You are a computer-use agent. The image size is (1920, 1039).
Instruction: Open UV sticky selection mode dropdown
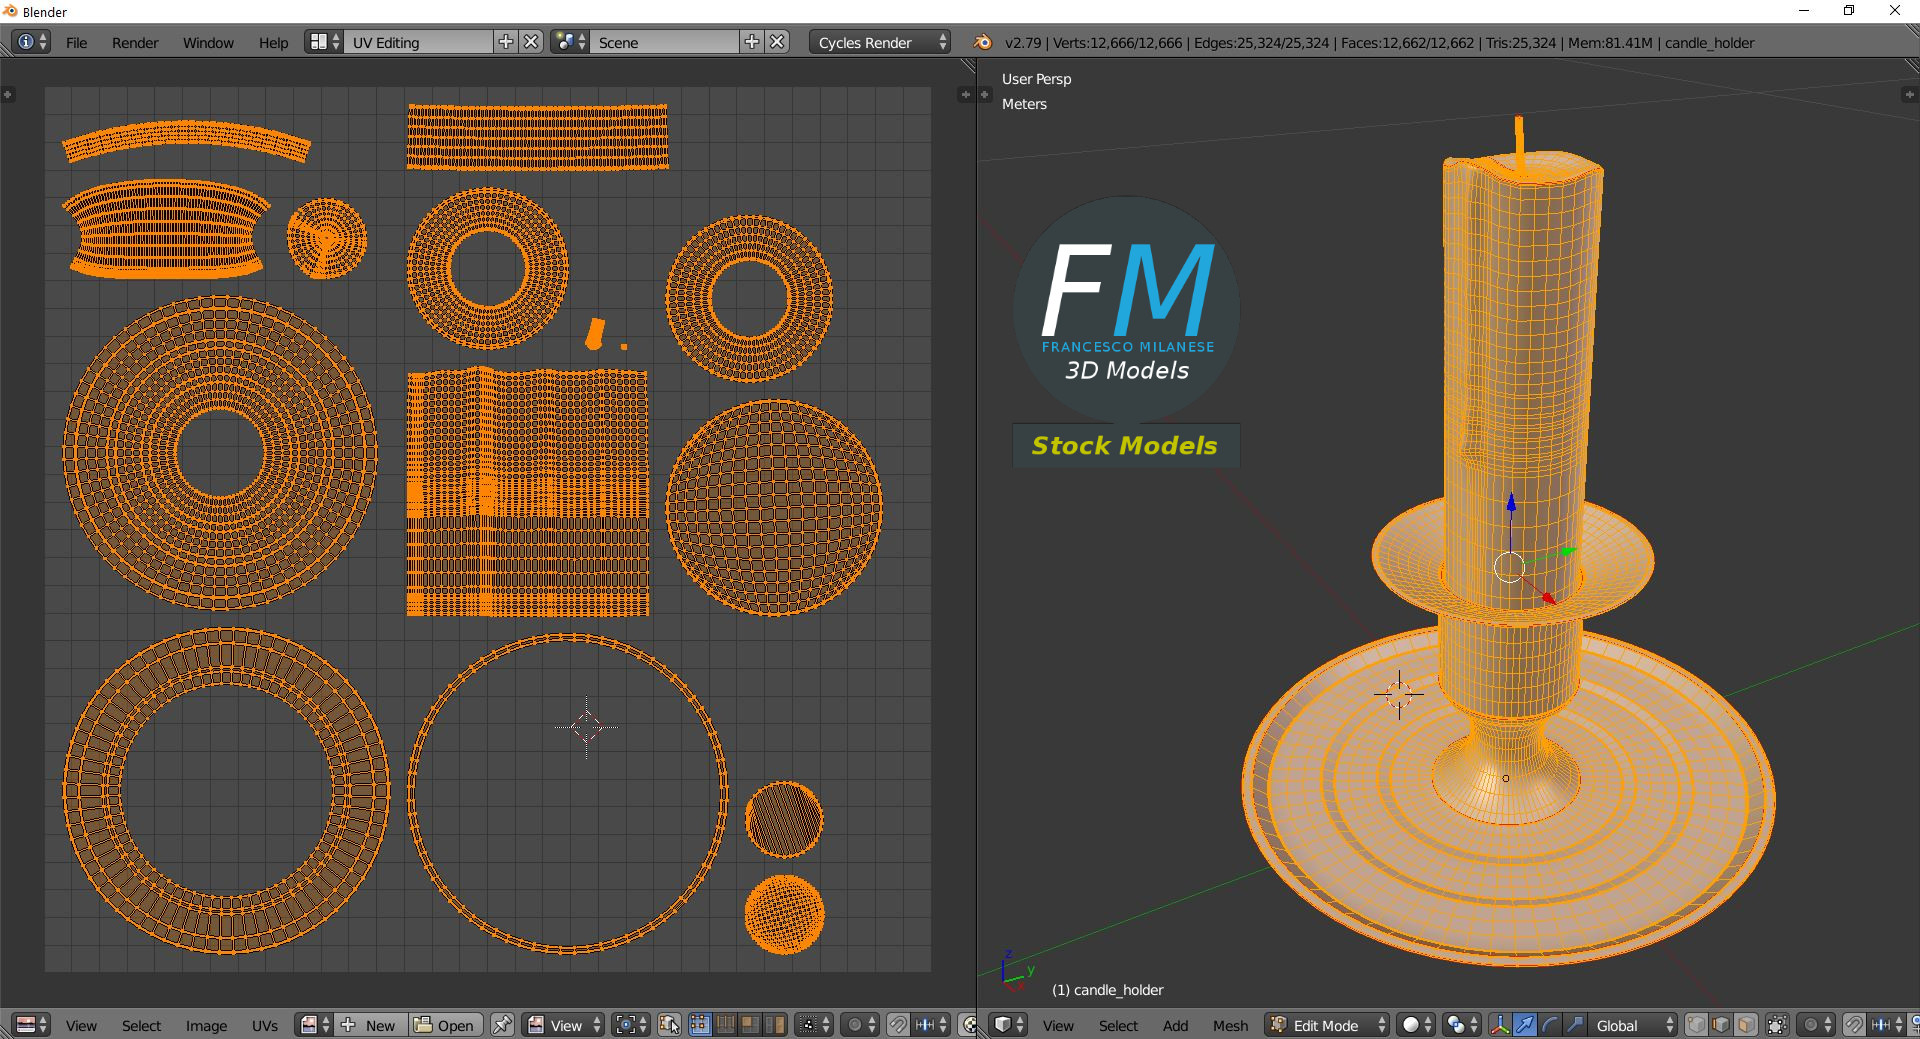point(814,1025)
